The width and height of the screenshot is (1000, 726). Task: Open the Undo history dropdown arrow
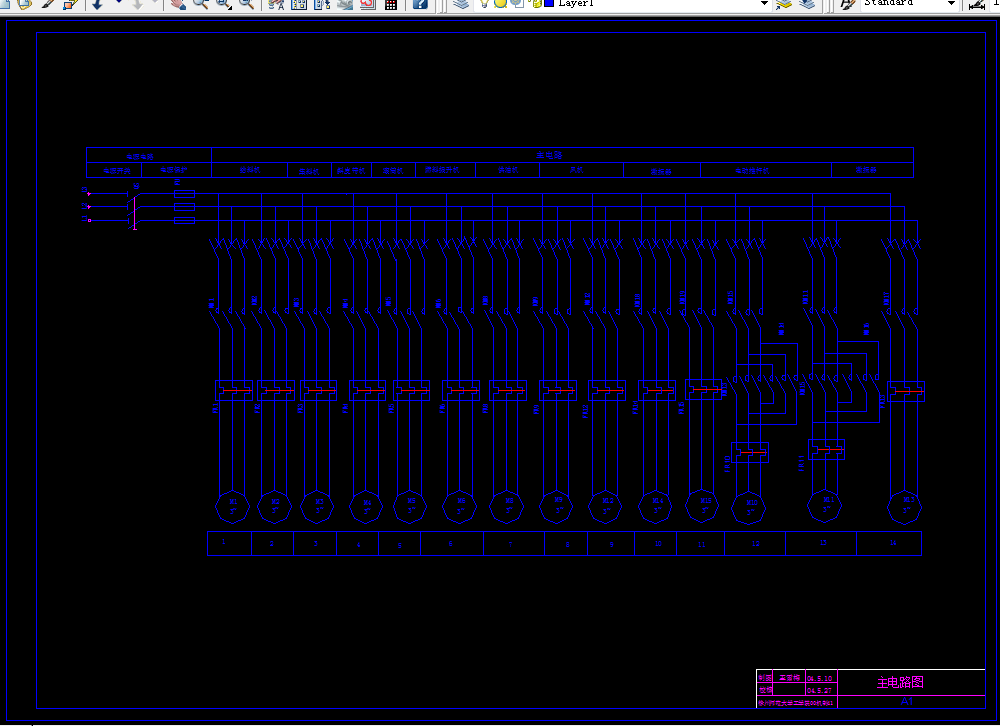118,3
